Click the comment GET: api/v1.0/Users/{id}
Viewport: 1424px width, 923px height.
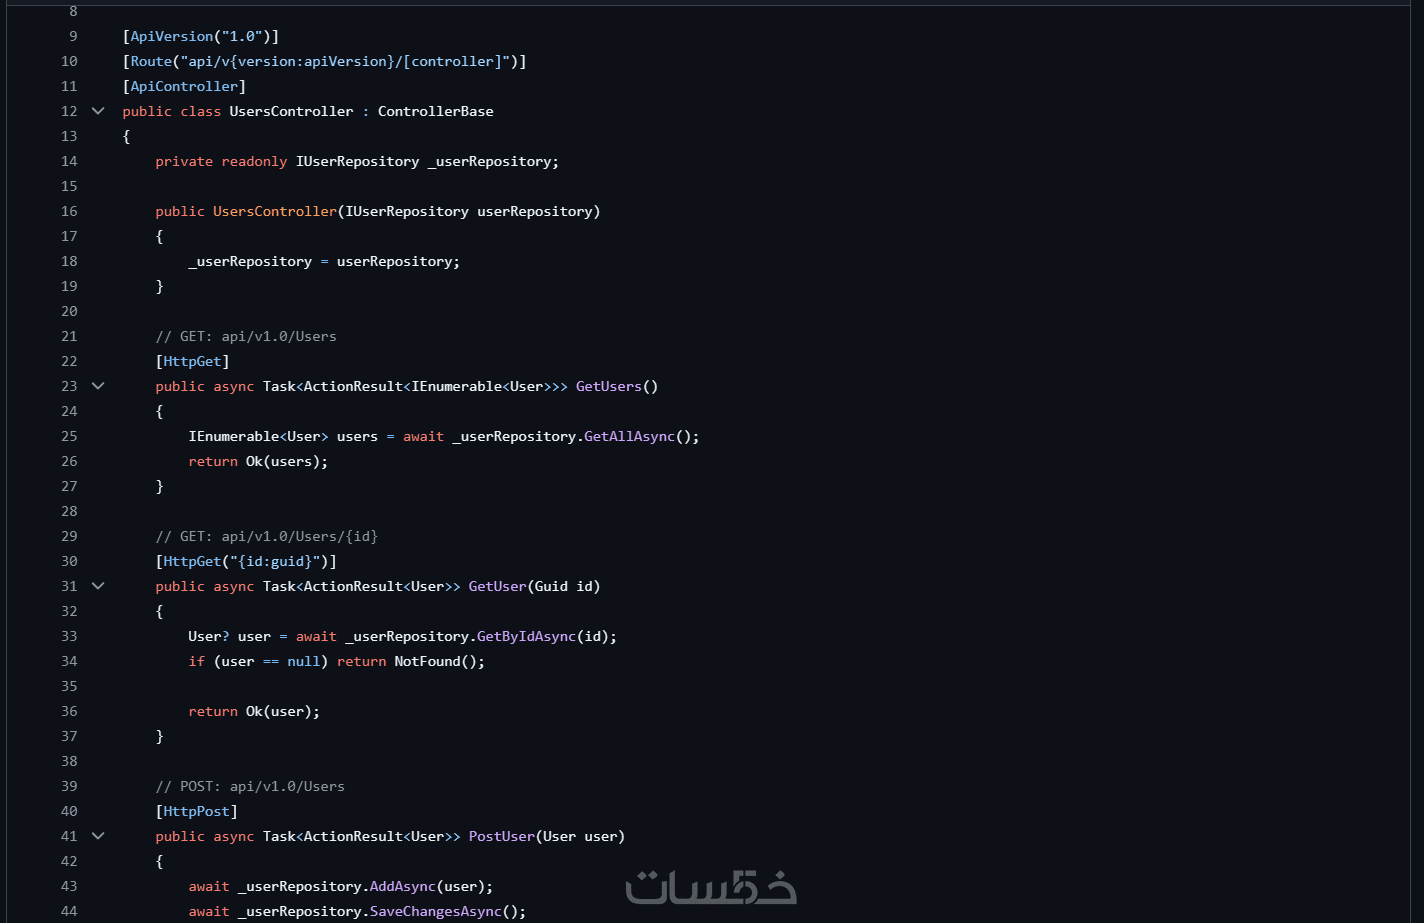pyautogui.click(x=267, y=536)
